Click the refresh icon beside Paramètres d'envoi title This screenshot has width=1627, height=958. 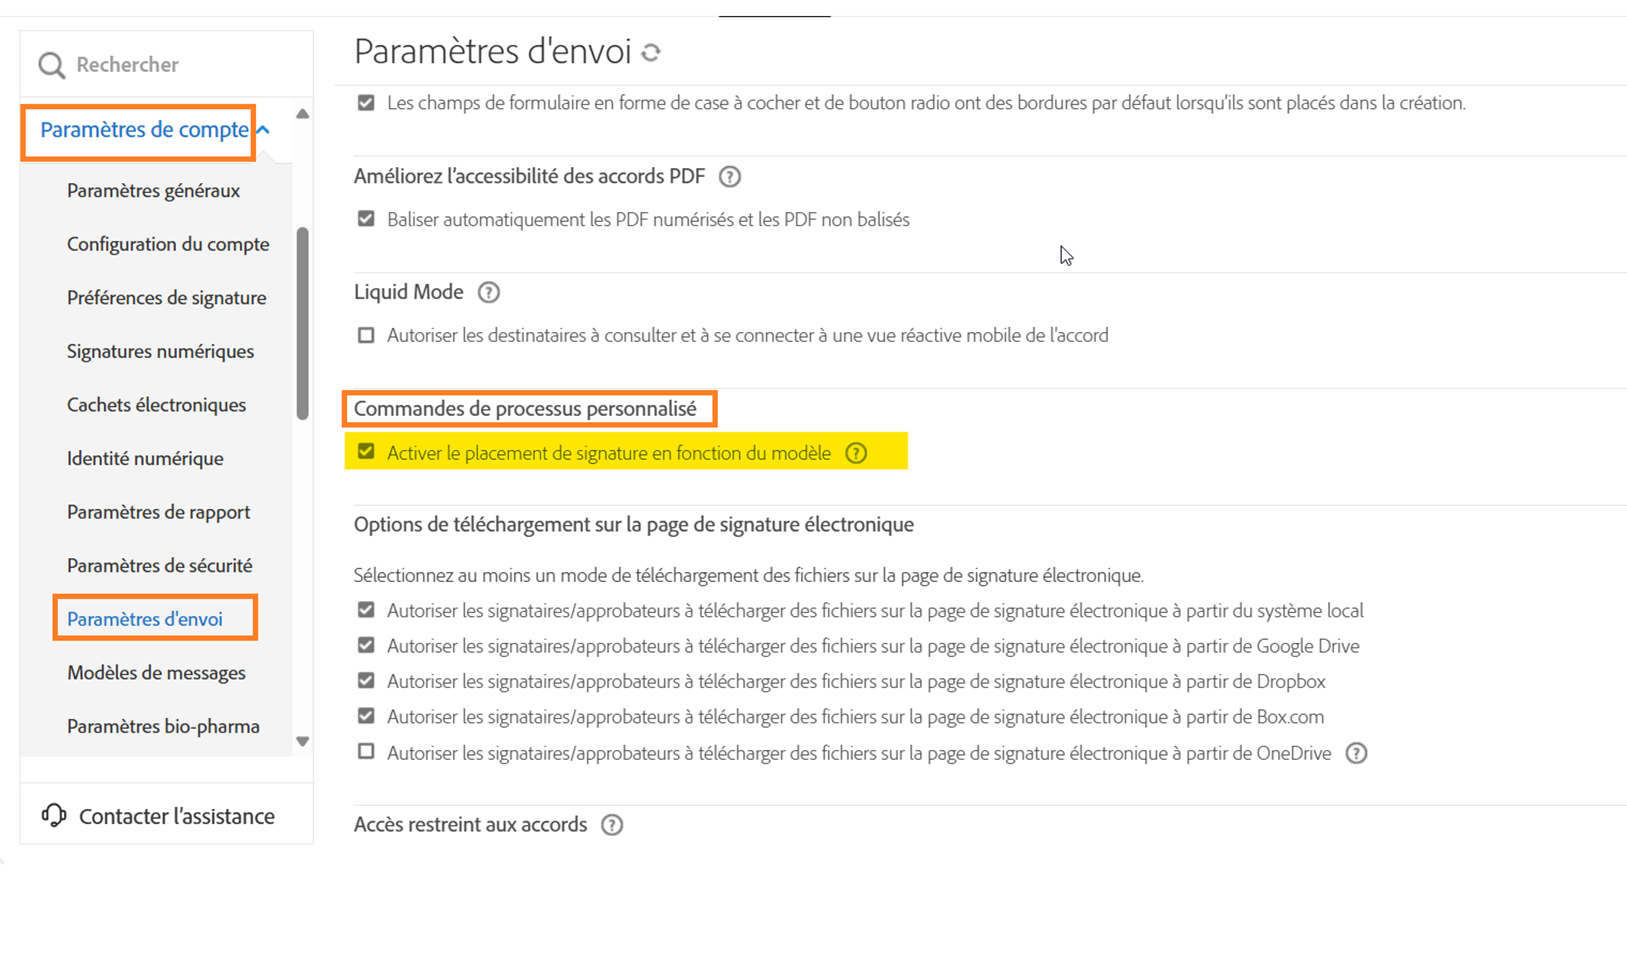[651, 53]
